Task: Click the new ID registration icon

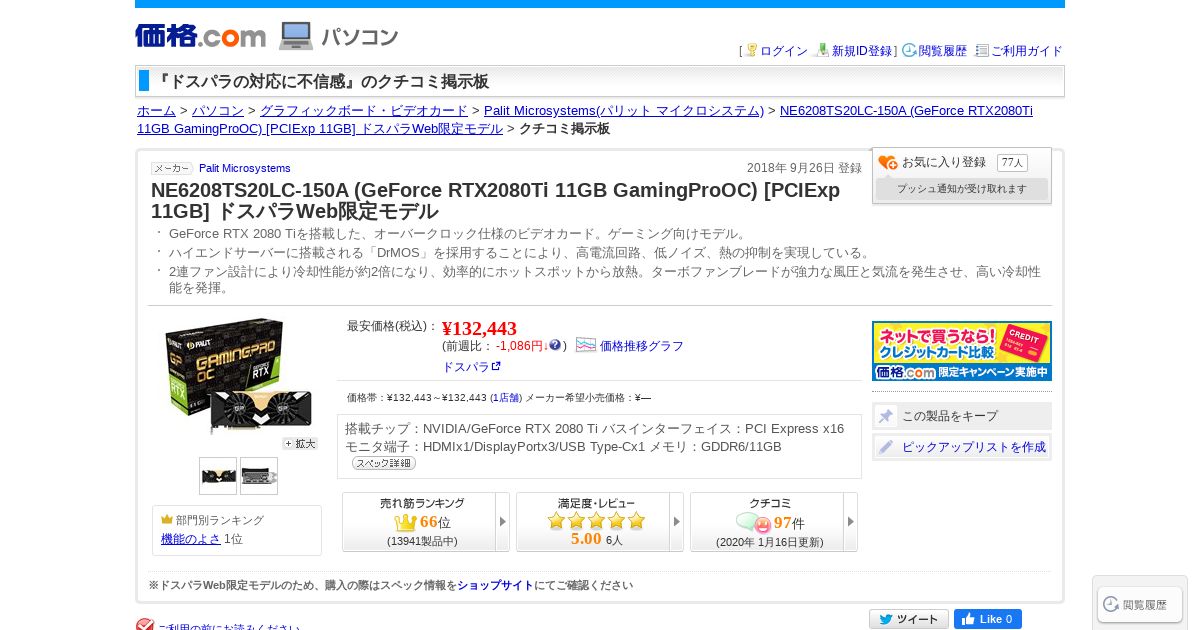Action: (822, 50)
